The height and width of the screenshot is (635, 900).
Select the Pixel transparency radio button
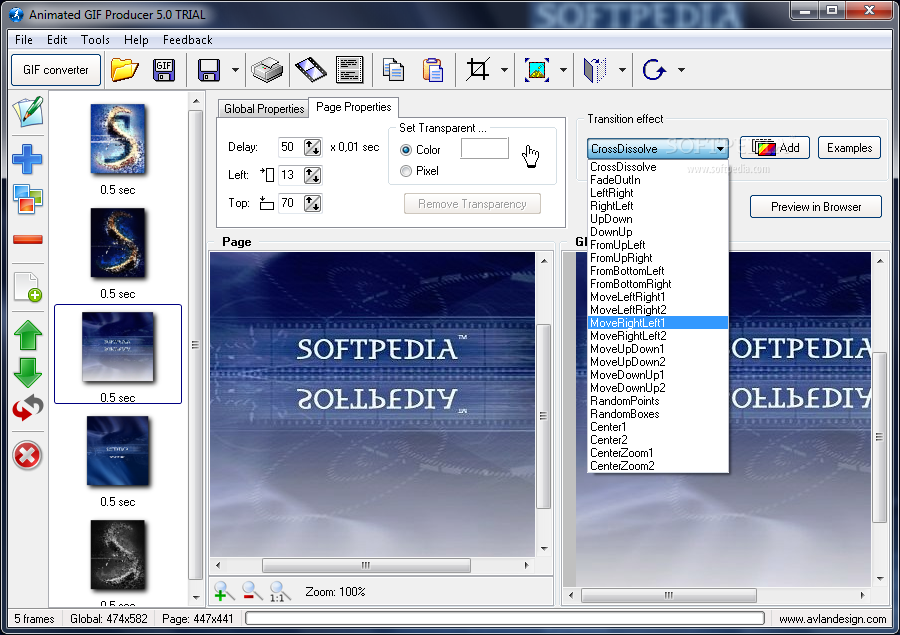(x=406, y=171)
